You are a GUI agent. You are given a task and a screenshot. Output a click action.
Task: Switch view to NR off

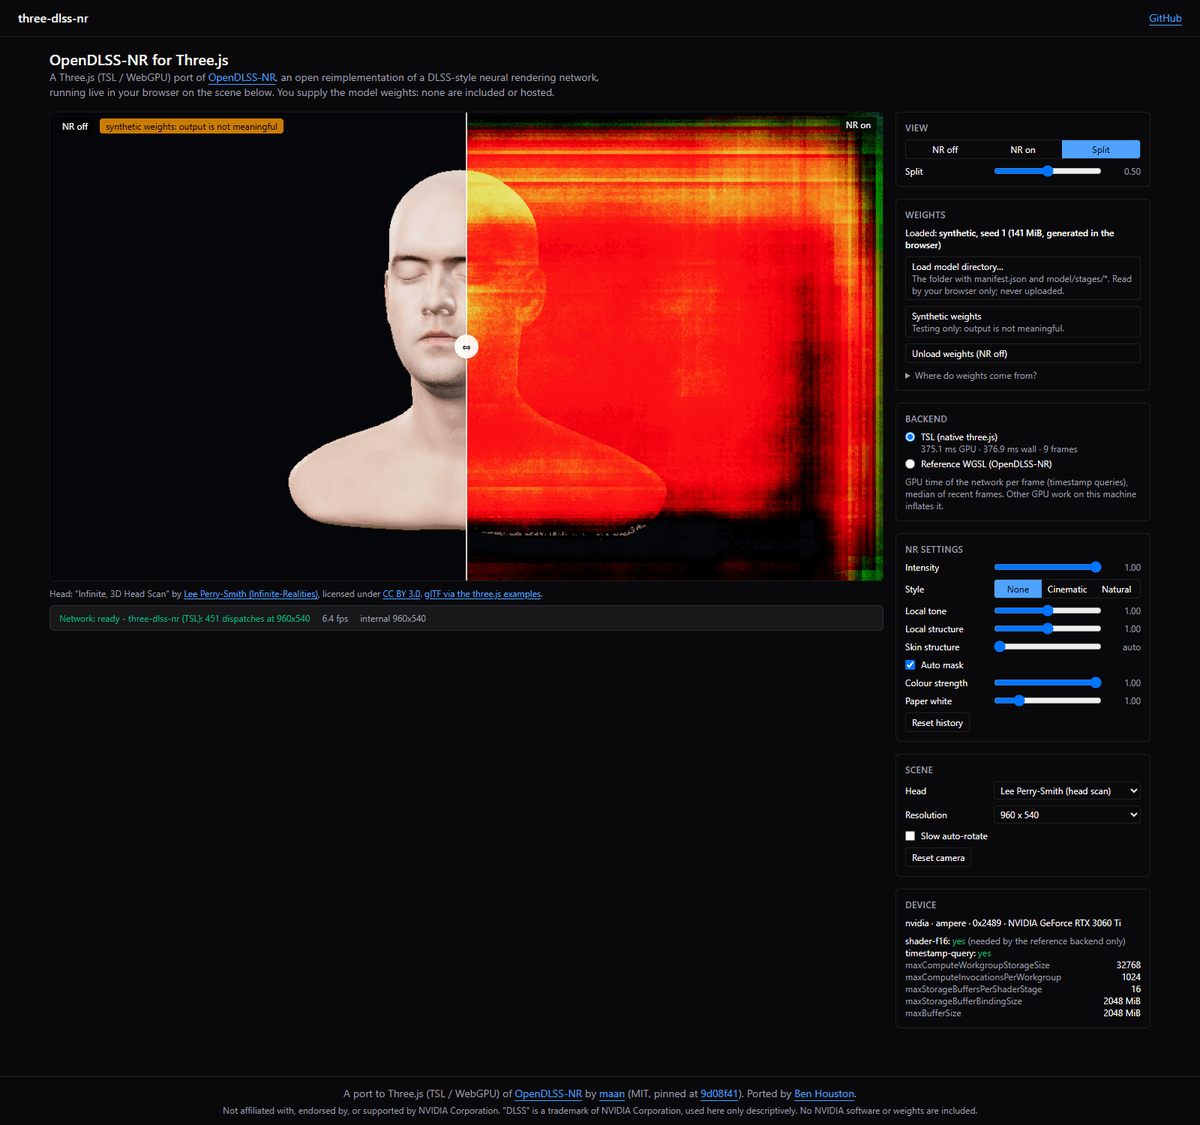[945, 149]
